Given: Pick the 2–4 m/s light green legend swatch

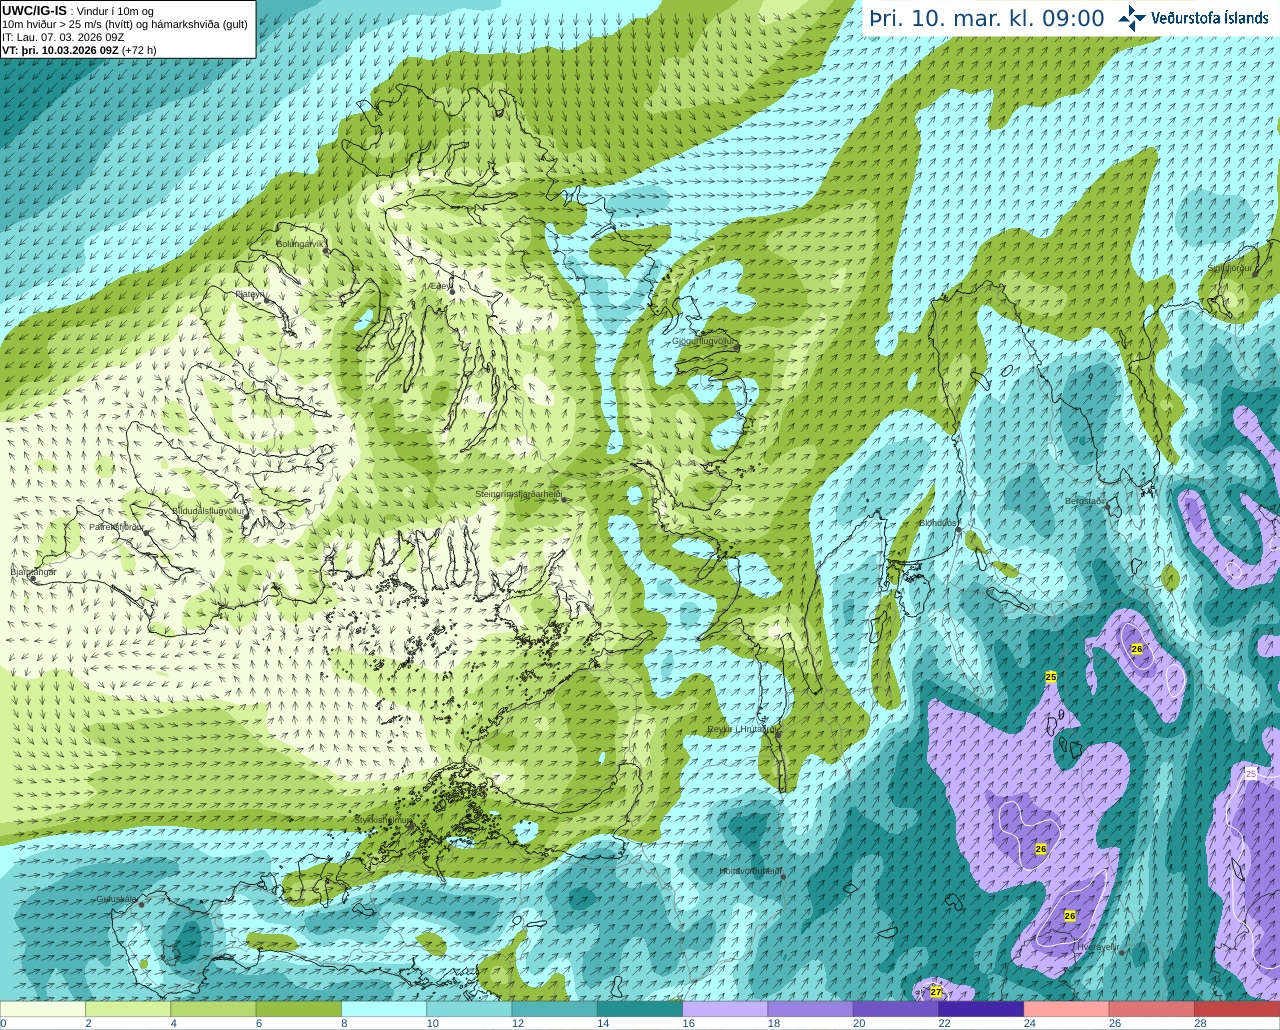Looking at the screenshot, I should click(x=128, y=1009).
